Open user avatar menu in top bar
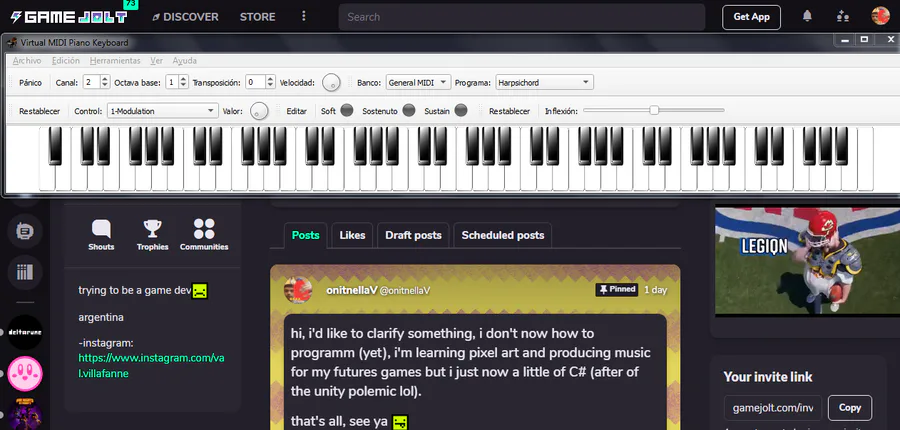The image size is (900, 430). click(880, 17)
